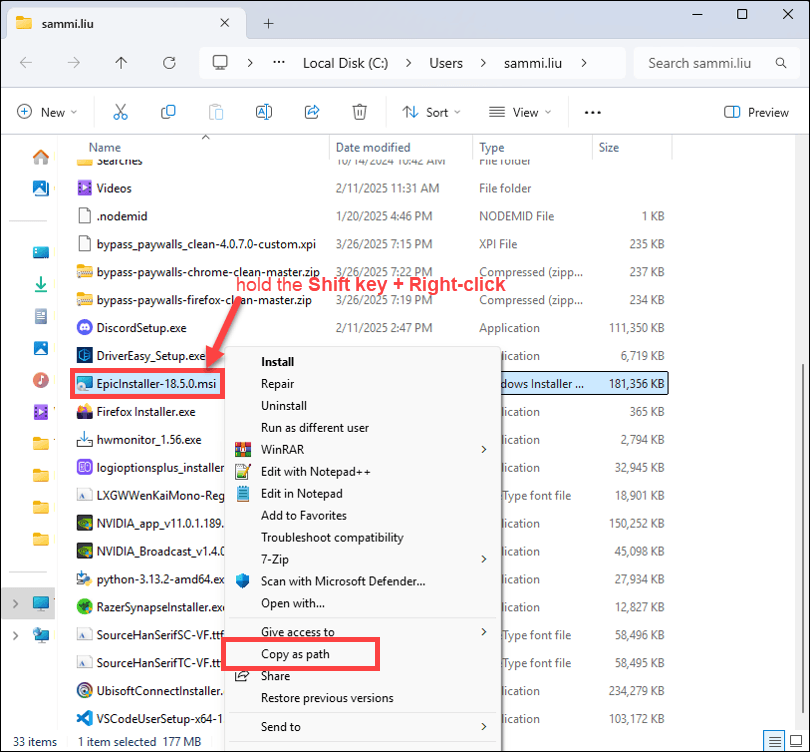Click the Rename icon in toolbar
810x752 pixels.
(264, 112)
